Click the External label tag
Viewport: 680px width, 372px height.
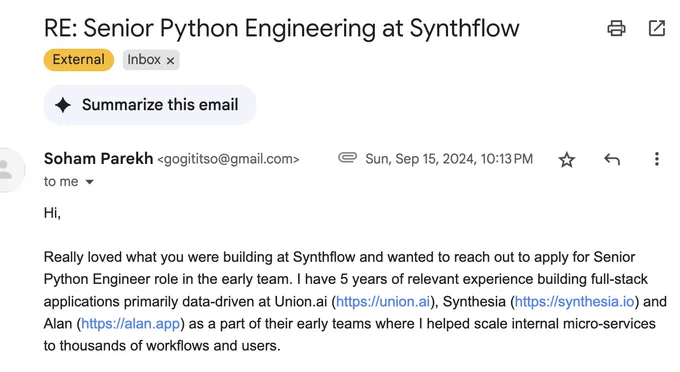pyautogui.click(x=78, y=59)
